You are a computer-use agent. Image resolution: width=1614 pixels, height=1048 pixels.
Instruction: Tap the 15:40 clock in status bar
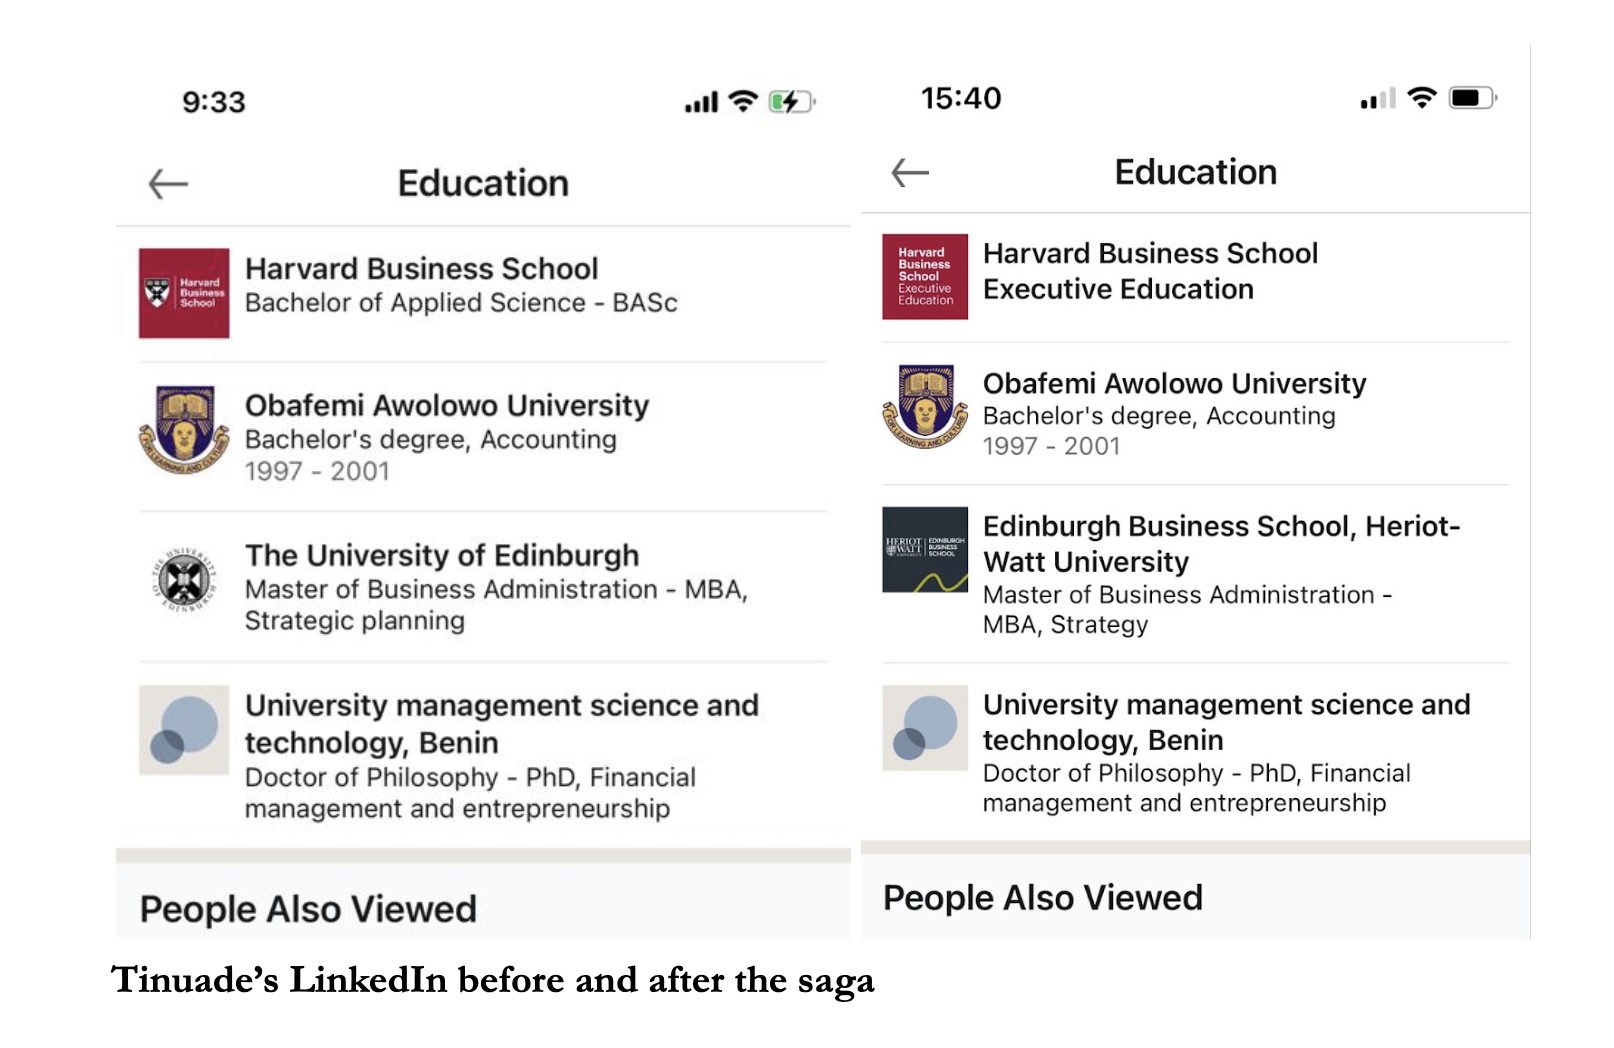(x=961, y=98)
